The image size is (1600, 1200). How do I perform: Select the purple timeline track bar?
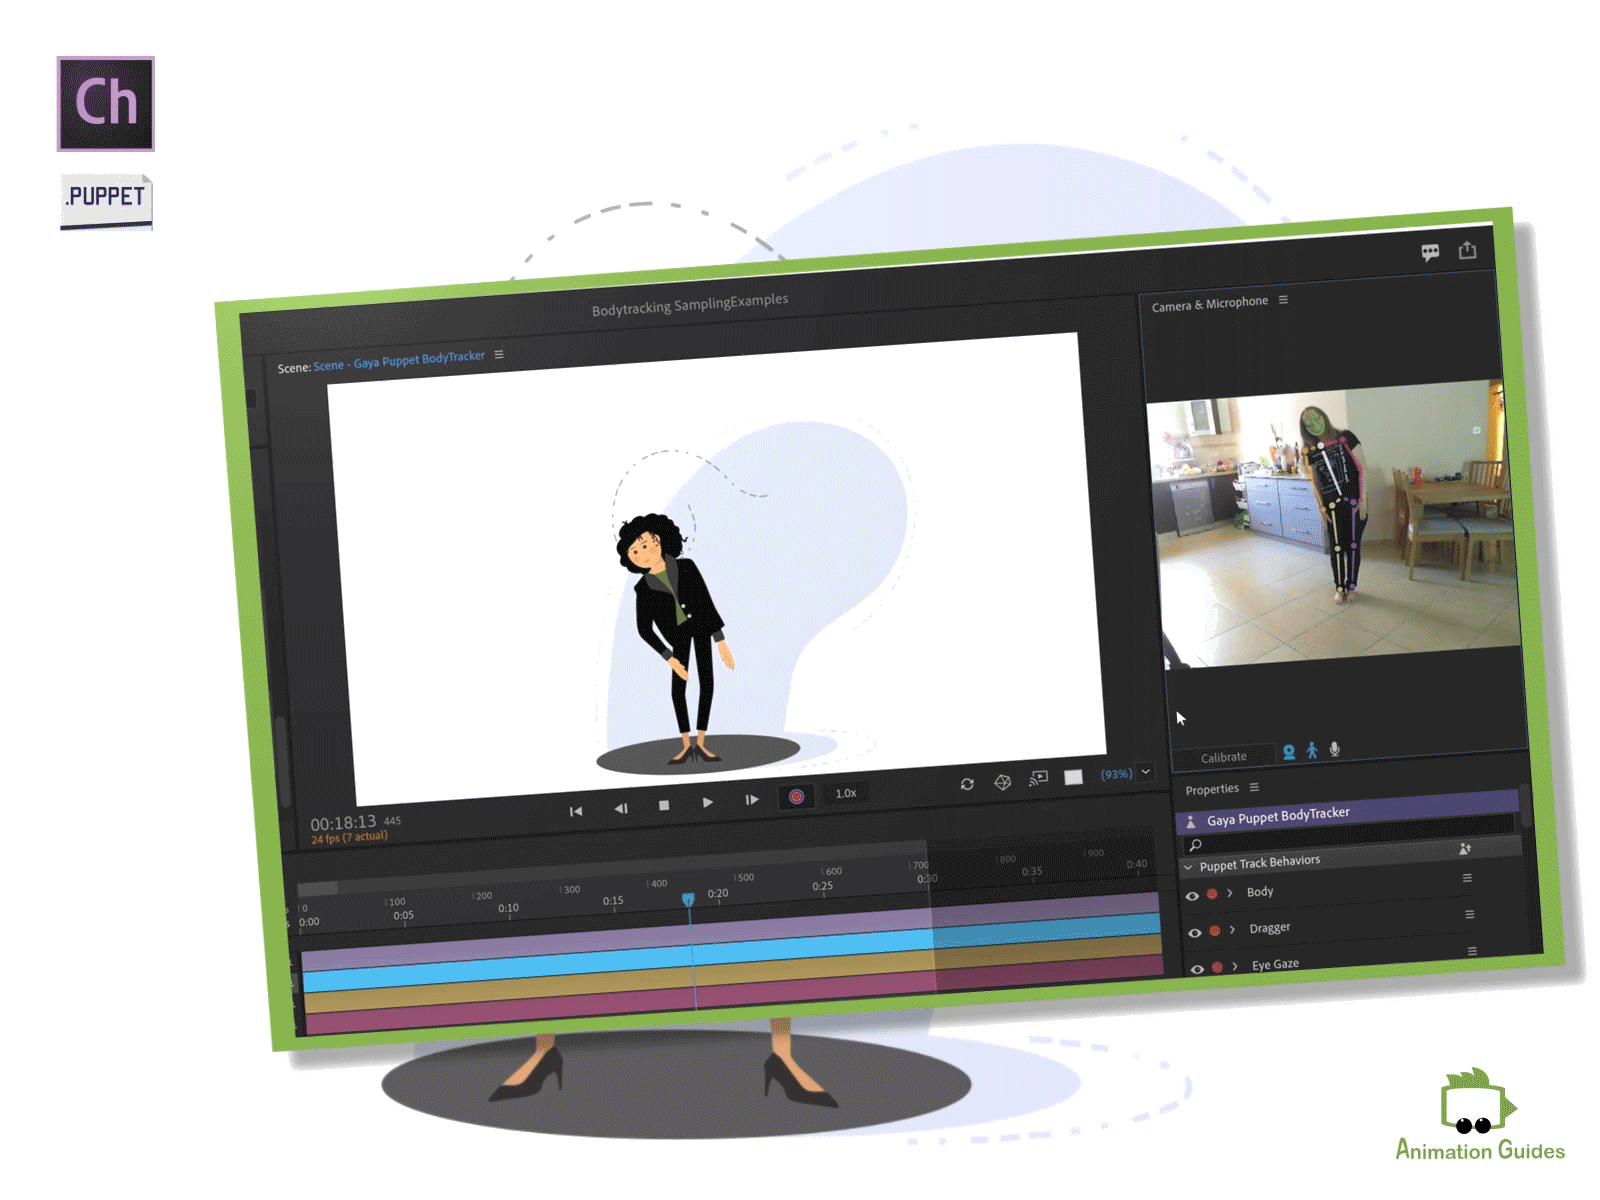coord(731,932)
